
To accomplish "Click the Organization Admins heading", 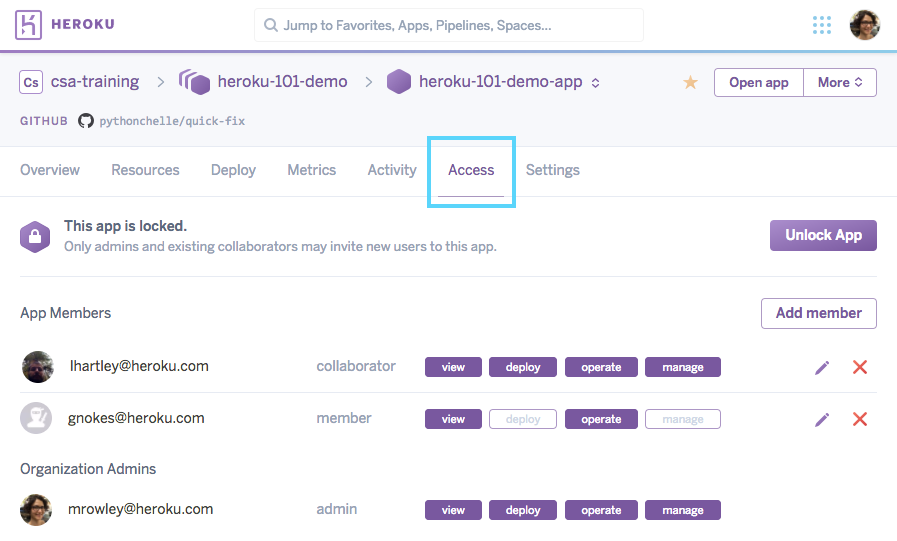I will 88,469.
